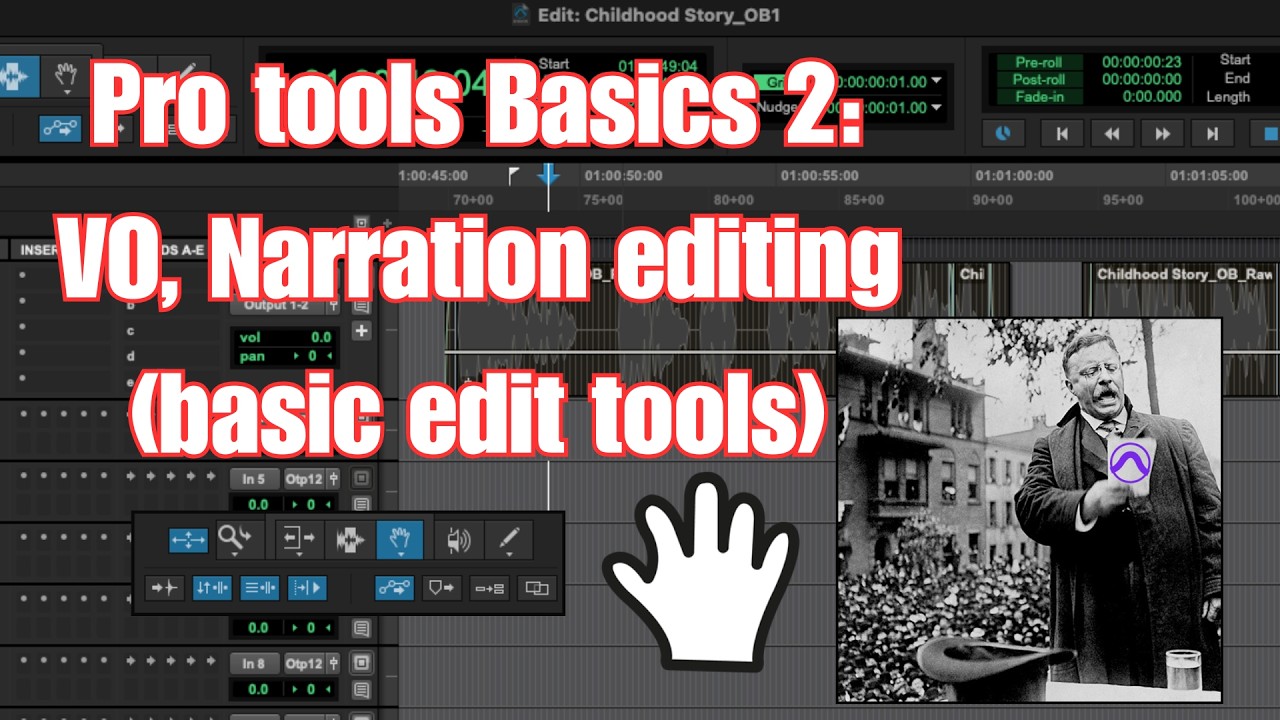Toggle Link Track and Edit Selection
The height and width of the screenshot is (720, 1280).
[x=260, y=589]
